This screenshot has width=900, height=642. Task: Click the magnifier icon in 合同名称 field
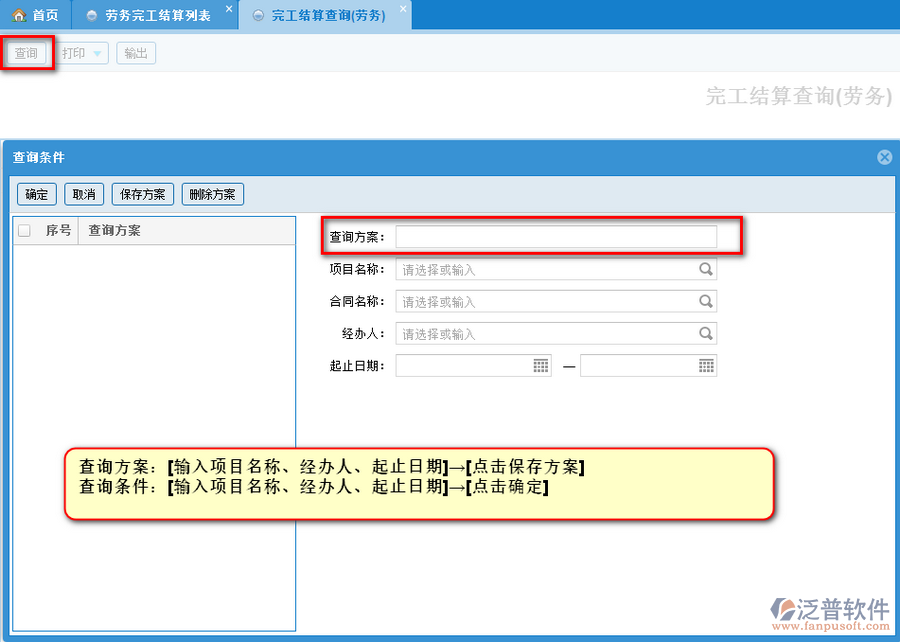[x=705, y=301]
